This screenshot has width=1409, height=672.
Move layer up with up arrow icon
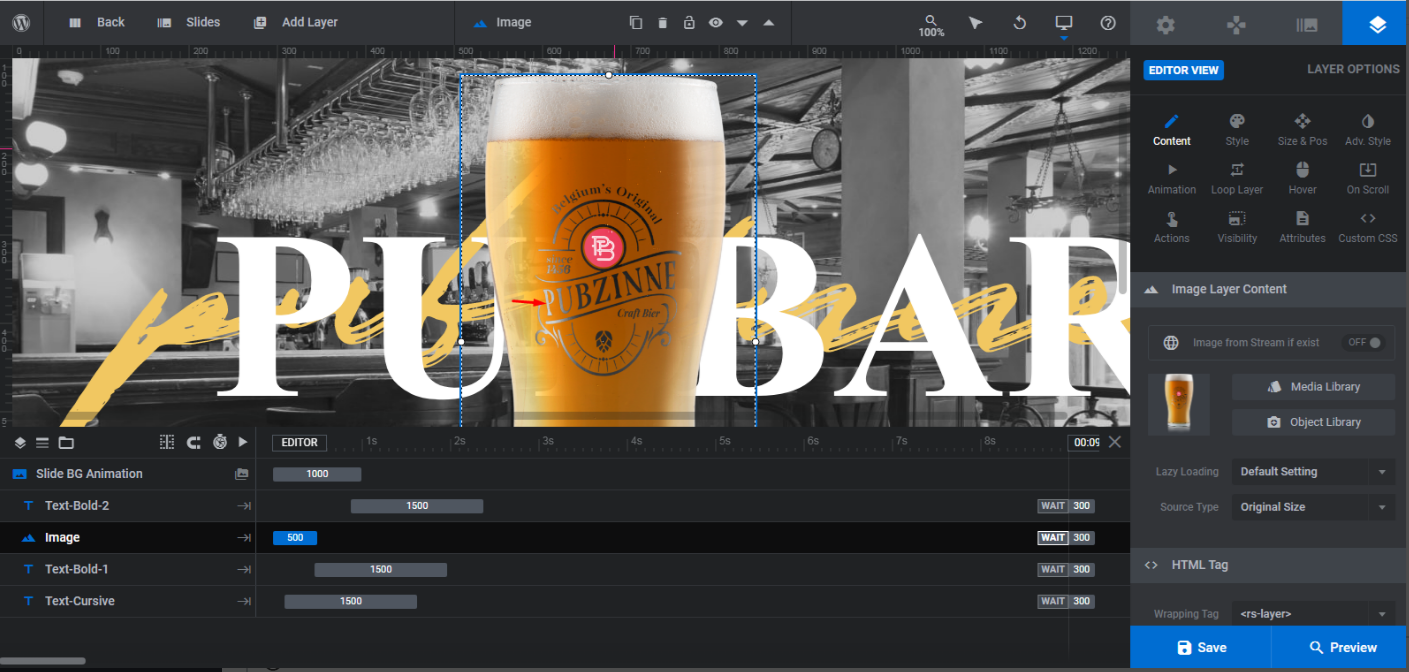768,22
